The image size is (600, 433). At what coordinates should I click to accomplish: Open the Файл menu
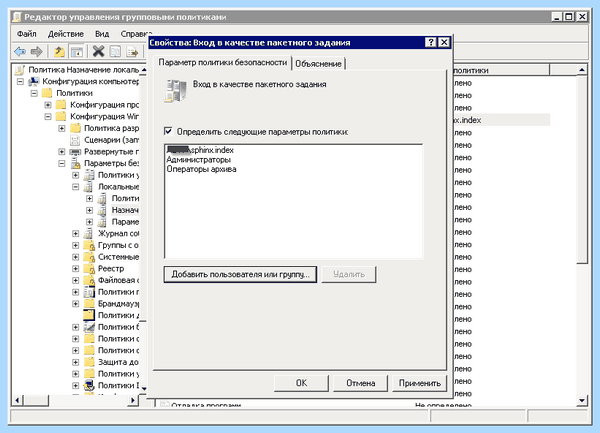pos(26,34)
